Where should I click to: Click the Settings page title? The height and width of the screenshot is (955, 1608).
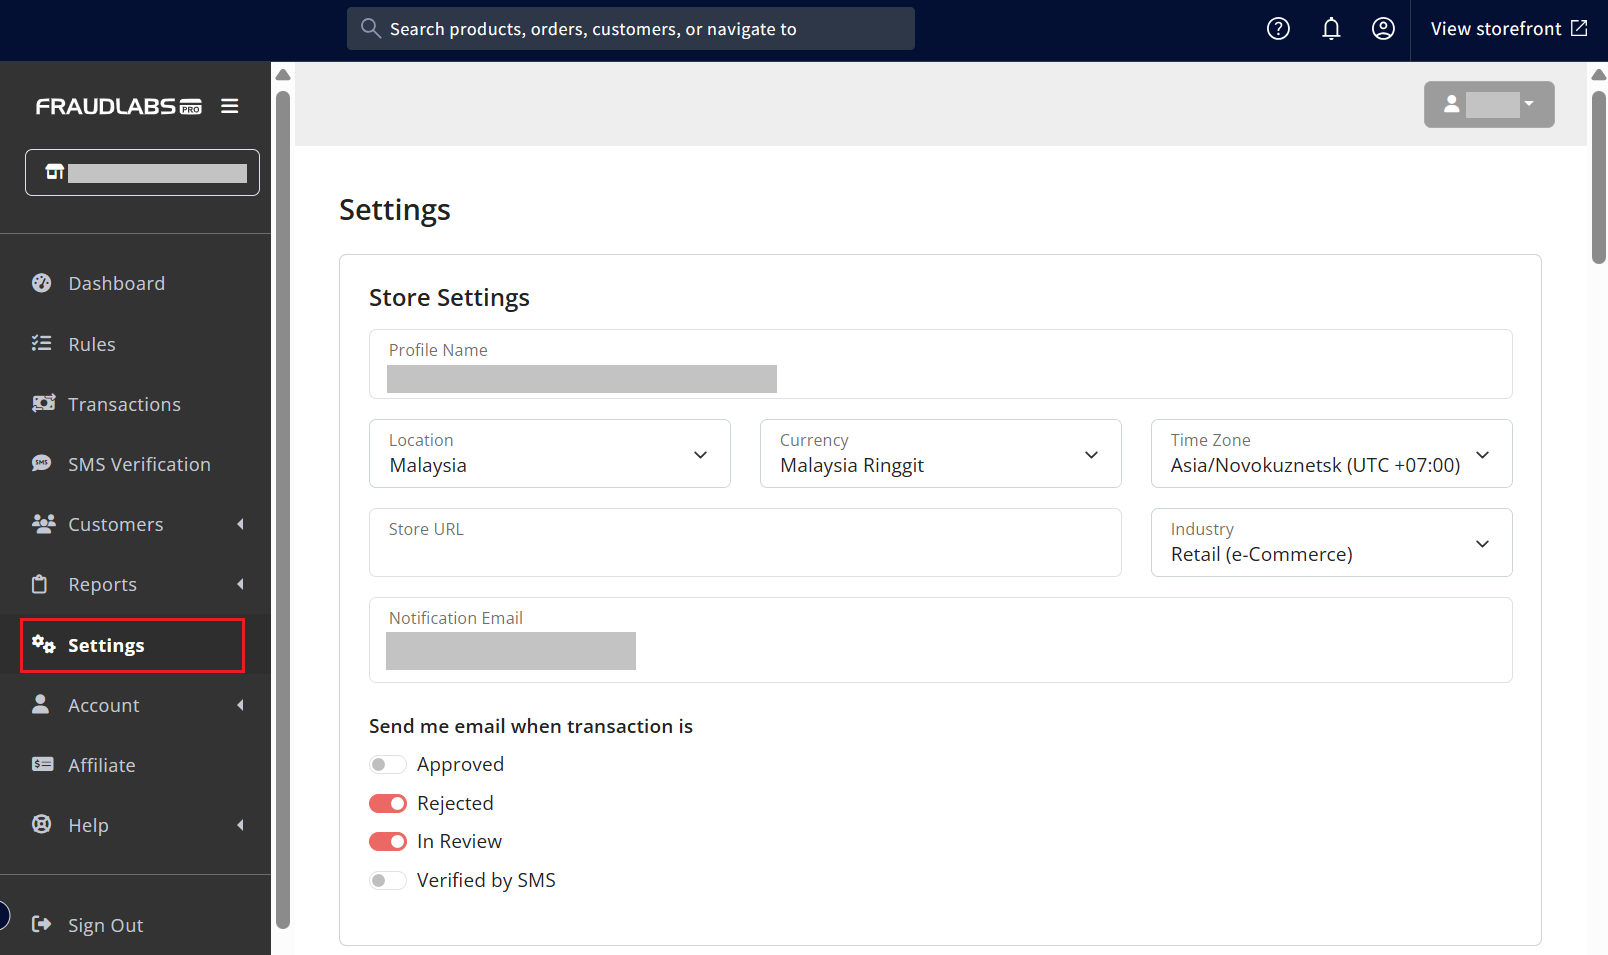[395, 210]
